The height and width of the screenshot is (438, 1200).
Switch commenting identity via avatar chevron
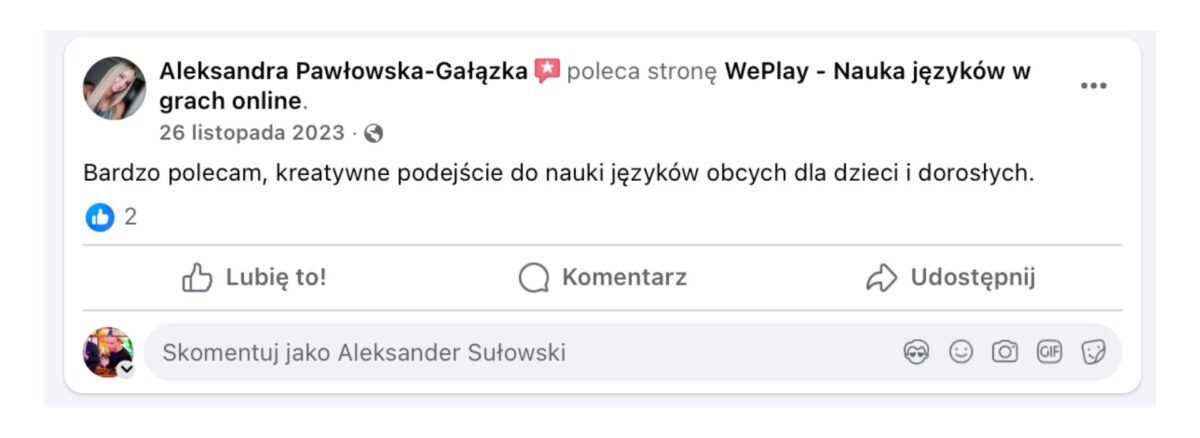click(126, 369)
